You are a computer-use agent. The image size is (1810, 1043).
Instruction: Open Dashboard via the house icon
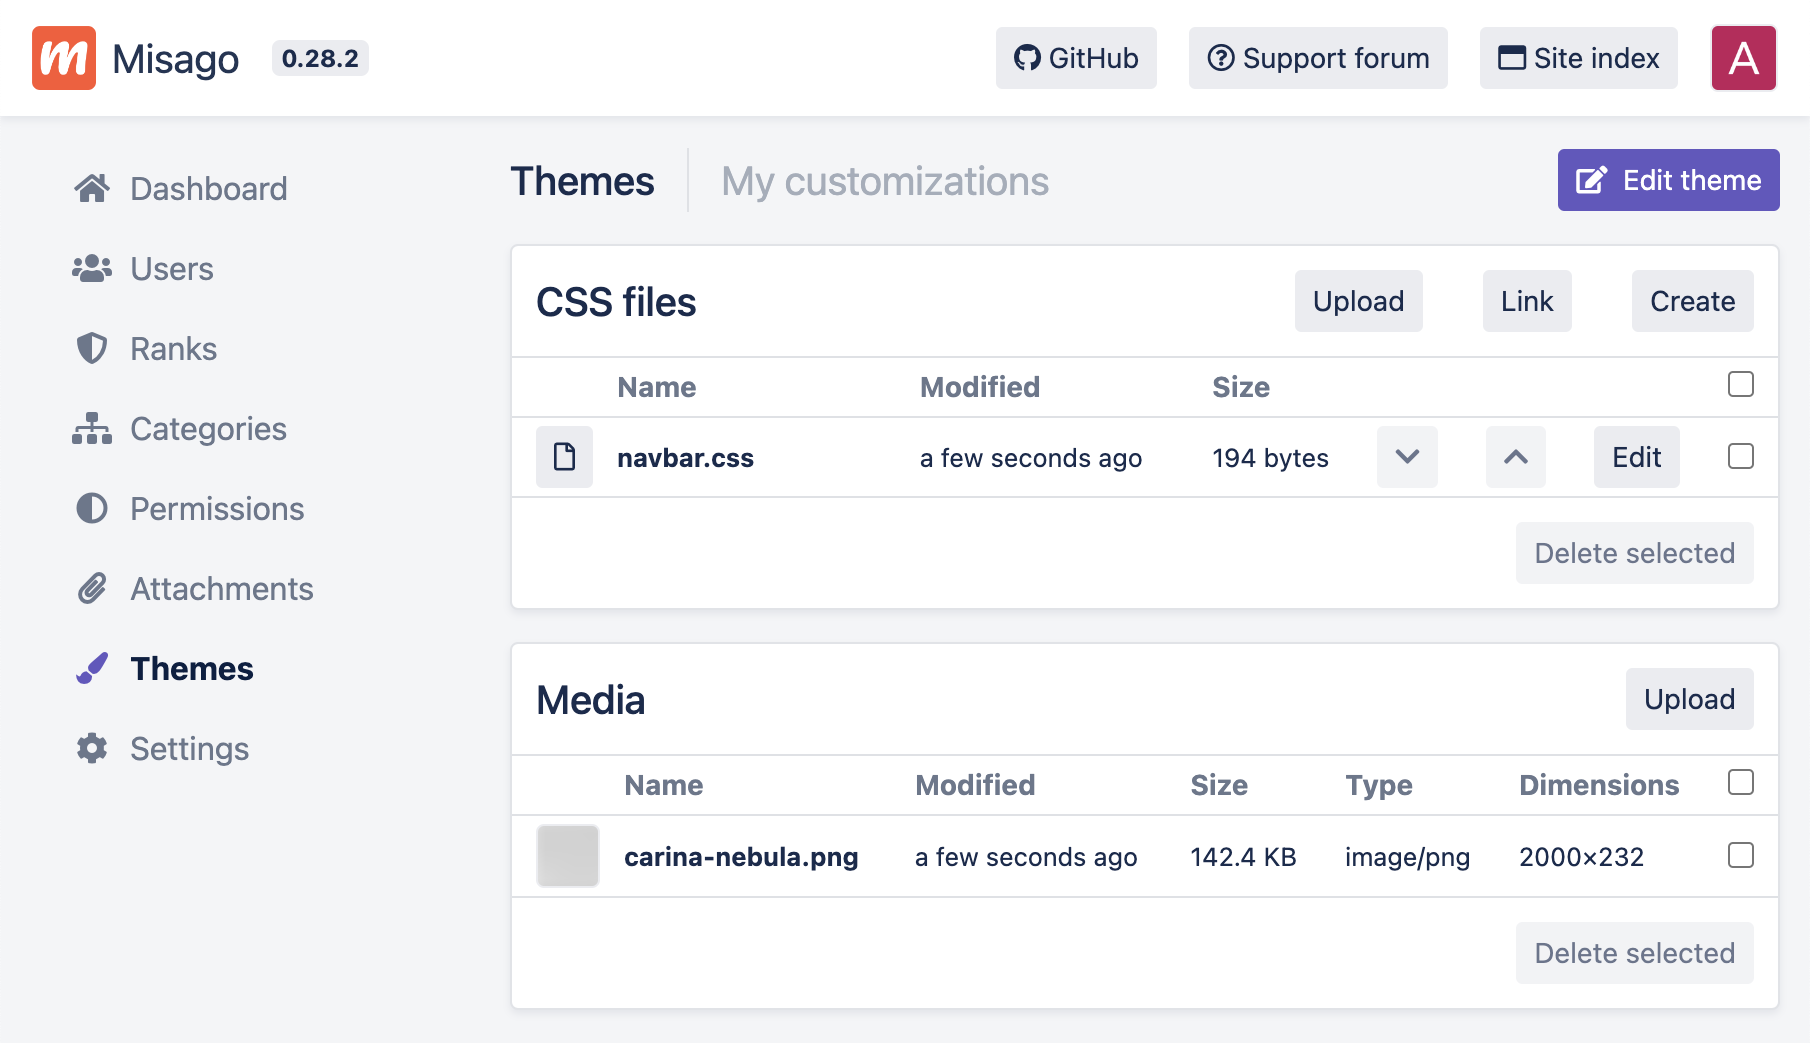coord(92,188)
